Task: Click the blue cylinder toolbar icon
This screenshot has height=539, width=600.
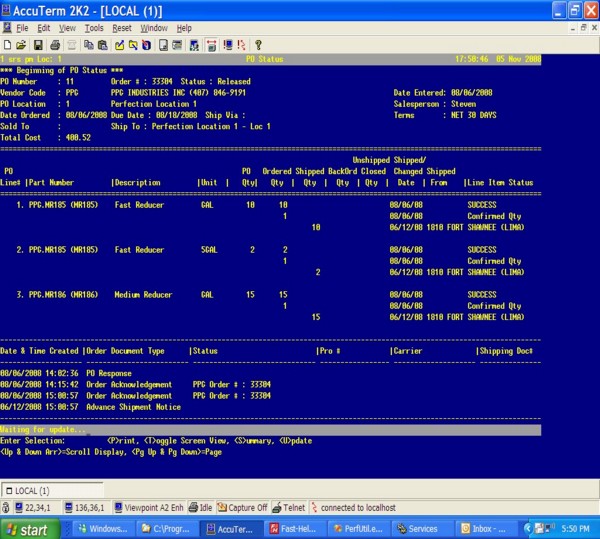Action: [x=146, y=45]
